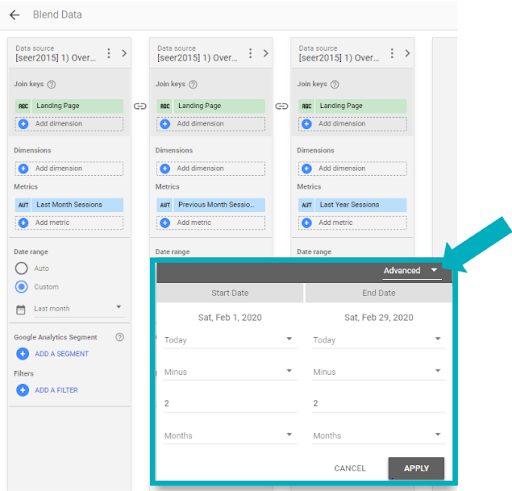Click Start Date number field showing 2
This screenshot has width=512, height=491.
[x=230, y=404]
